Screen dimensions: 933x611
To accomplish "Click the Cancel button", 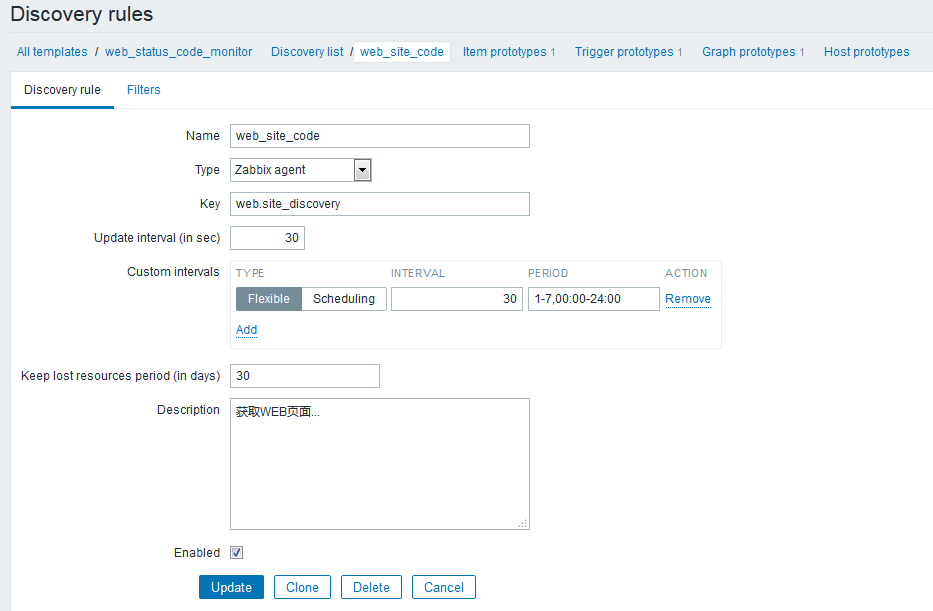I will point(444,587).
